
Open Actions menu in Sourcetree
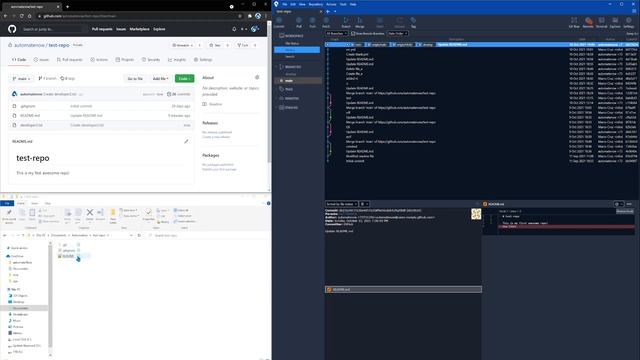331,4
